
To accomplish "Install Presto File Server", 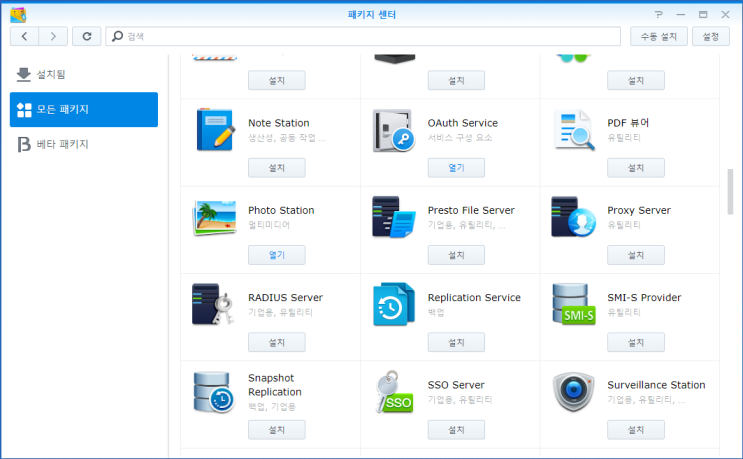I will (x=456, y=255).
